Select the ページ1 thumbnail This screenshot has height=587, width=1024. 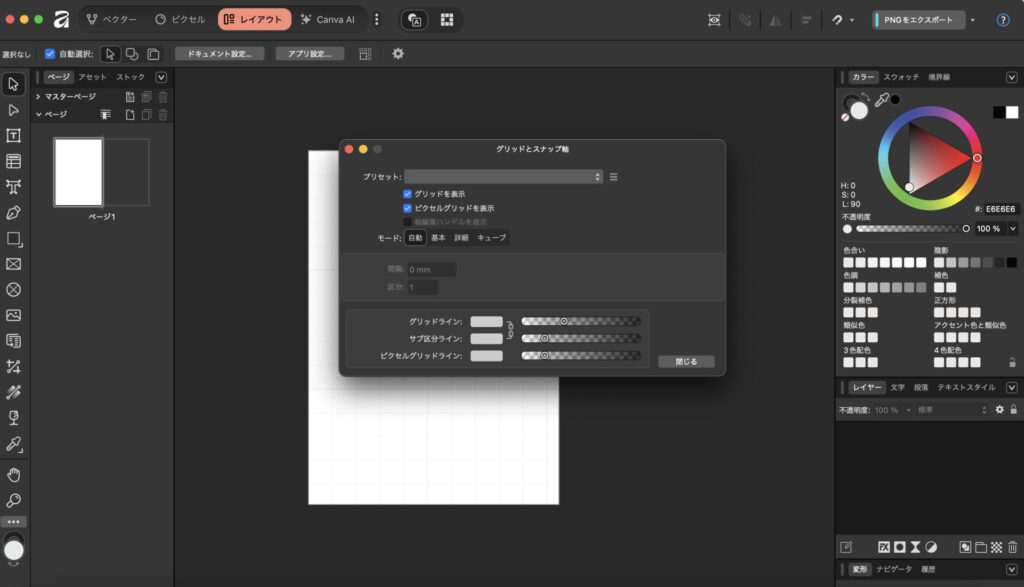tap(79, 172)
